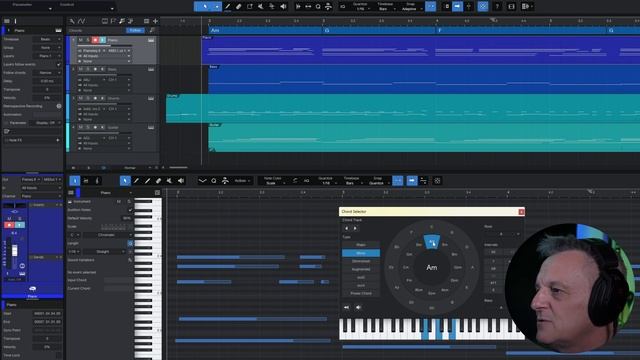Screen dimensions: 640x360
Task: Mute the Piano track
Action: (80, 40)
